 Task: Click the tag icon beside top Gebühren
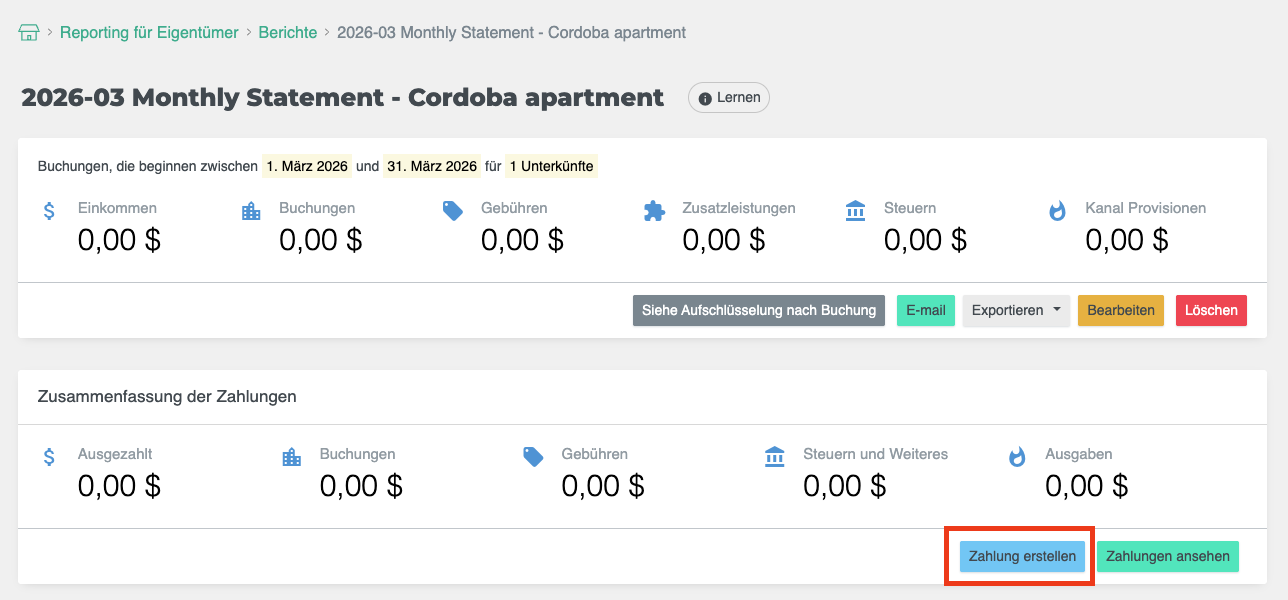[x=453, y=211]
